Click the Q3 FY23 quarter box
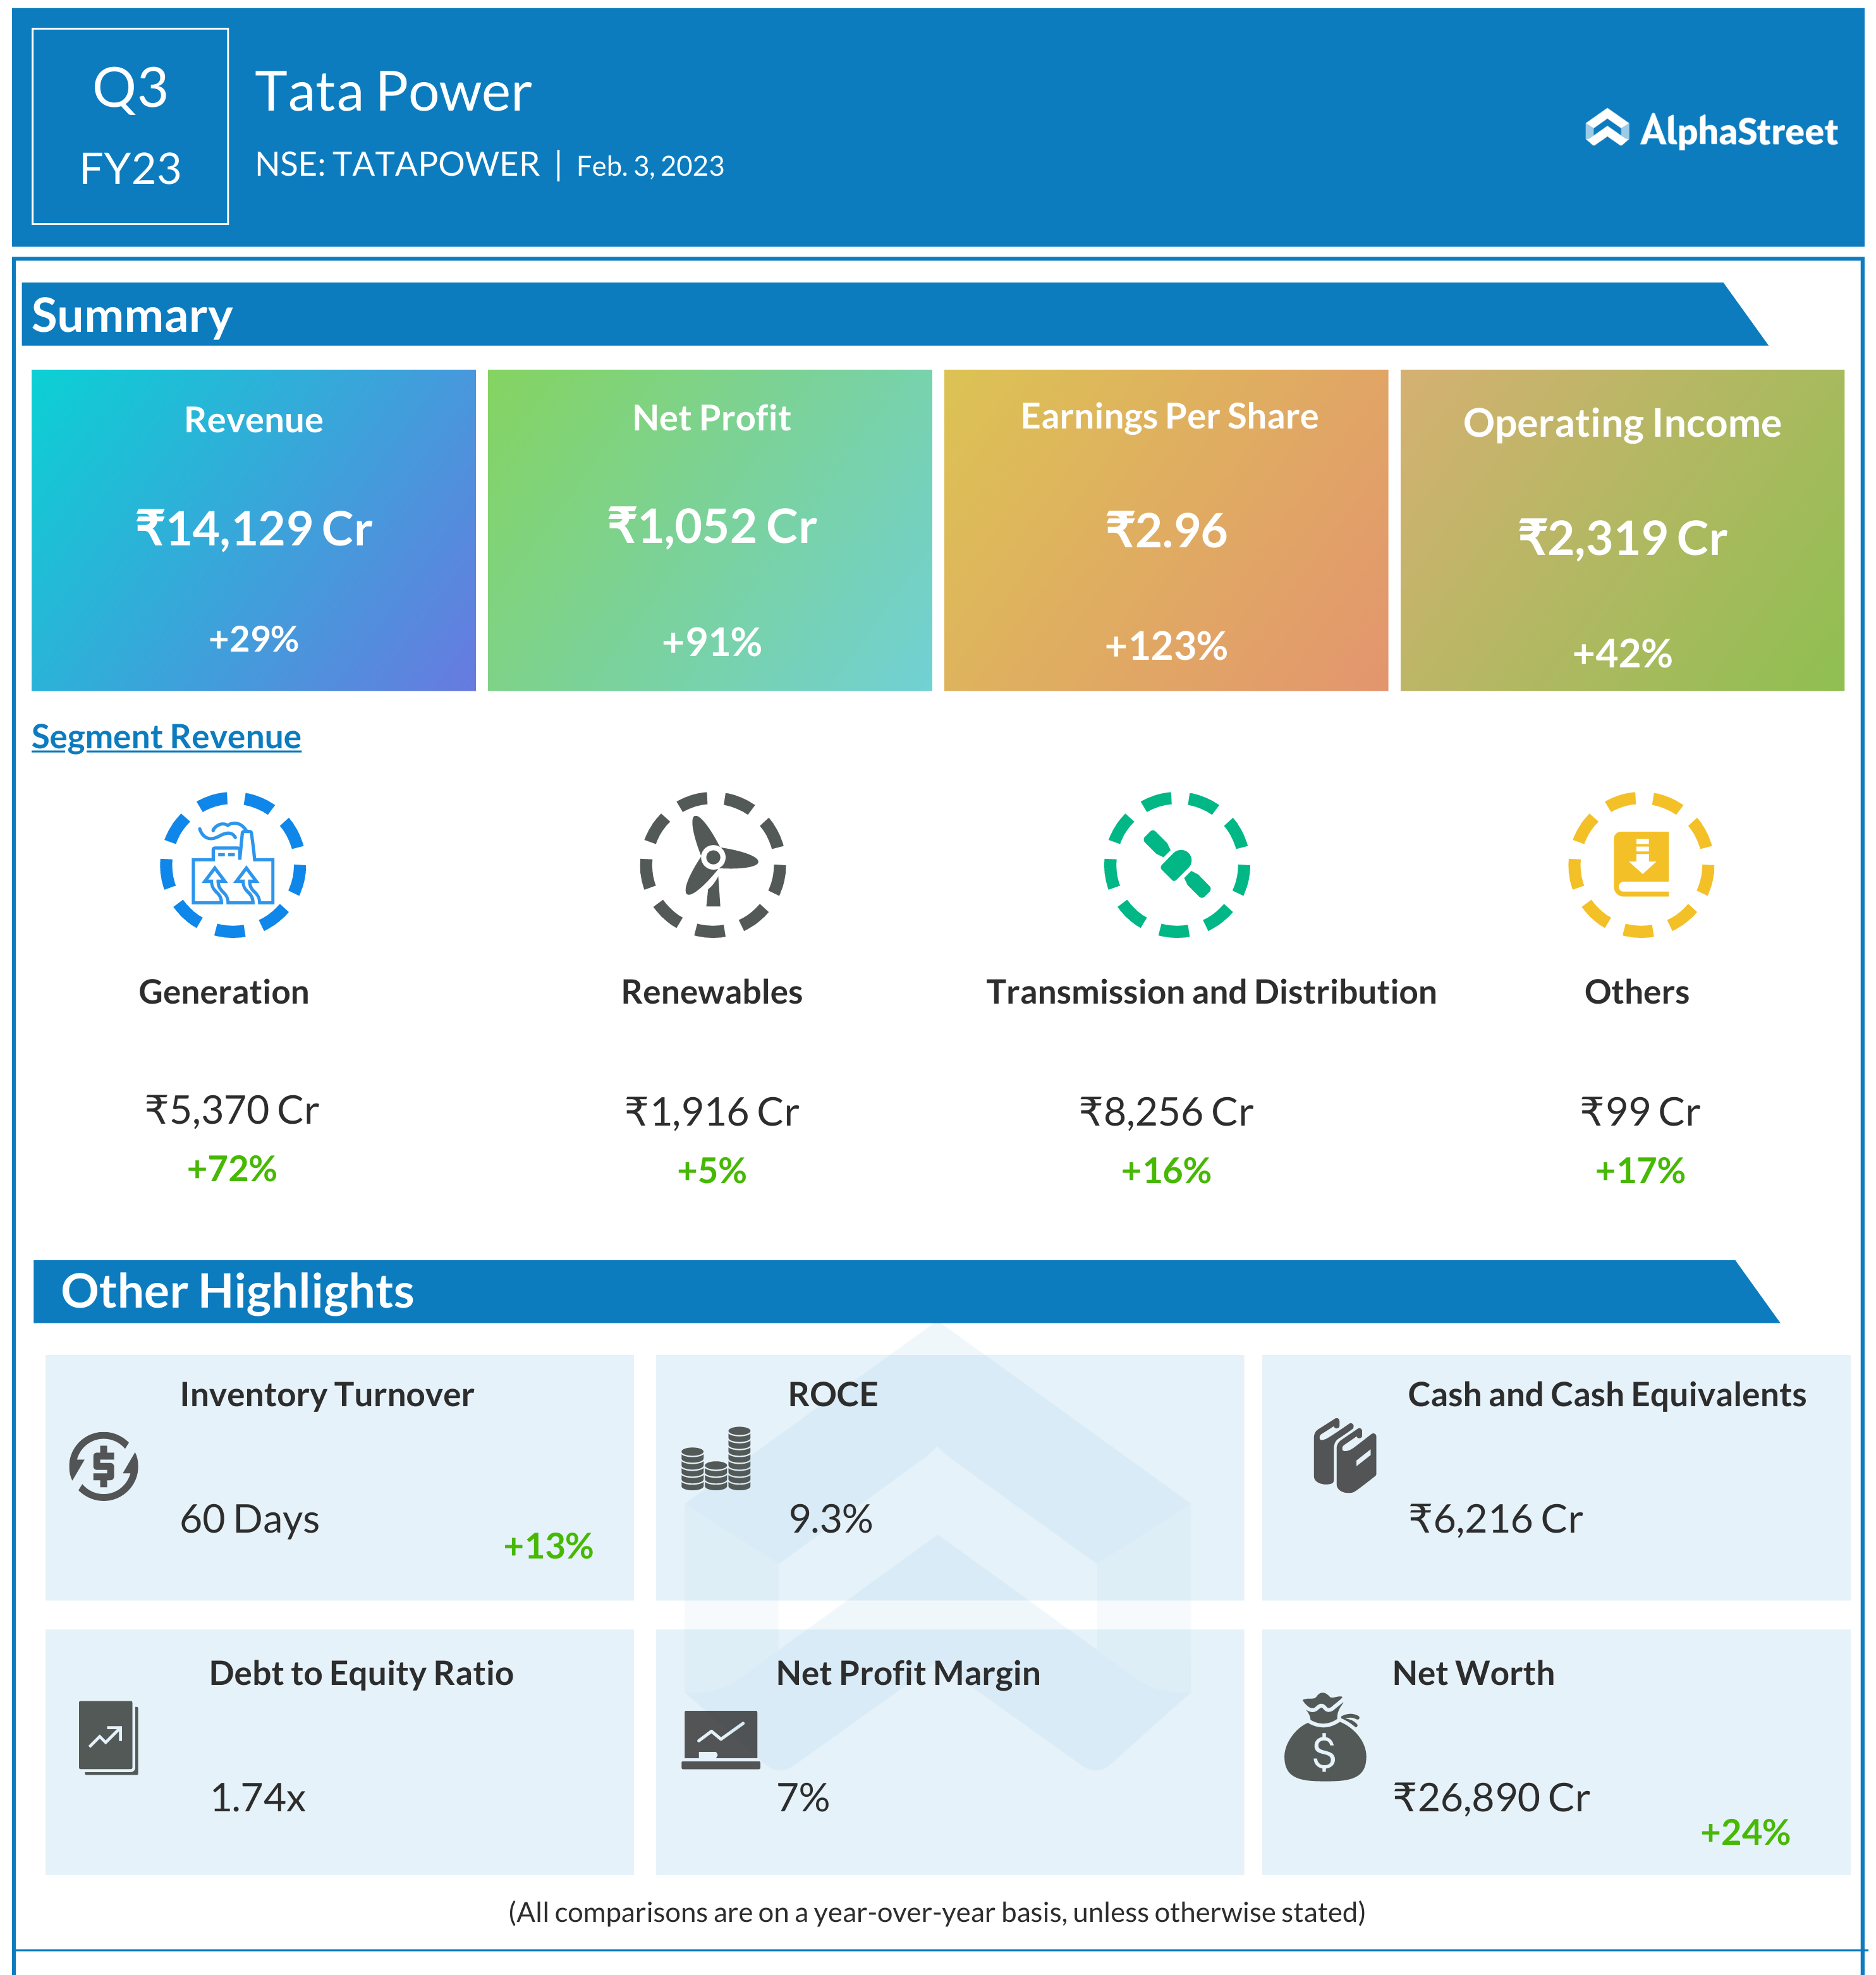This screenshot has height=1975, width=1876. click(130, 126)
